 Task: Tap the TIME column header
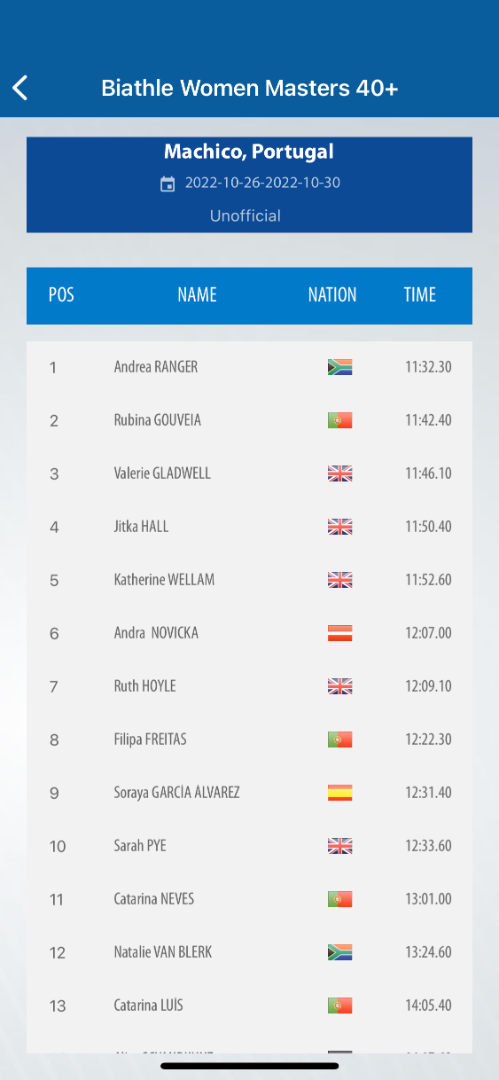click(420, 295)
